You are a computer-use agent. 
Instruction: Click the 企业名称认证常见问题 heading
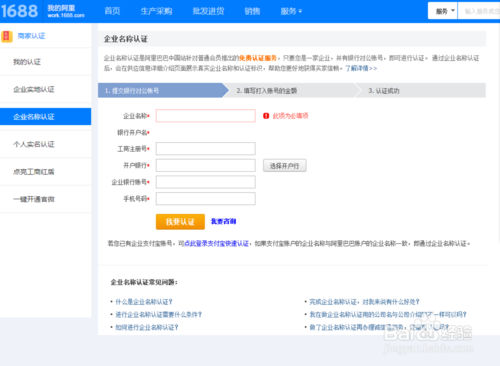pyautogui.click(x=144, y=282)
